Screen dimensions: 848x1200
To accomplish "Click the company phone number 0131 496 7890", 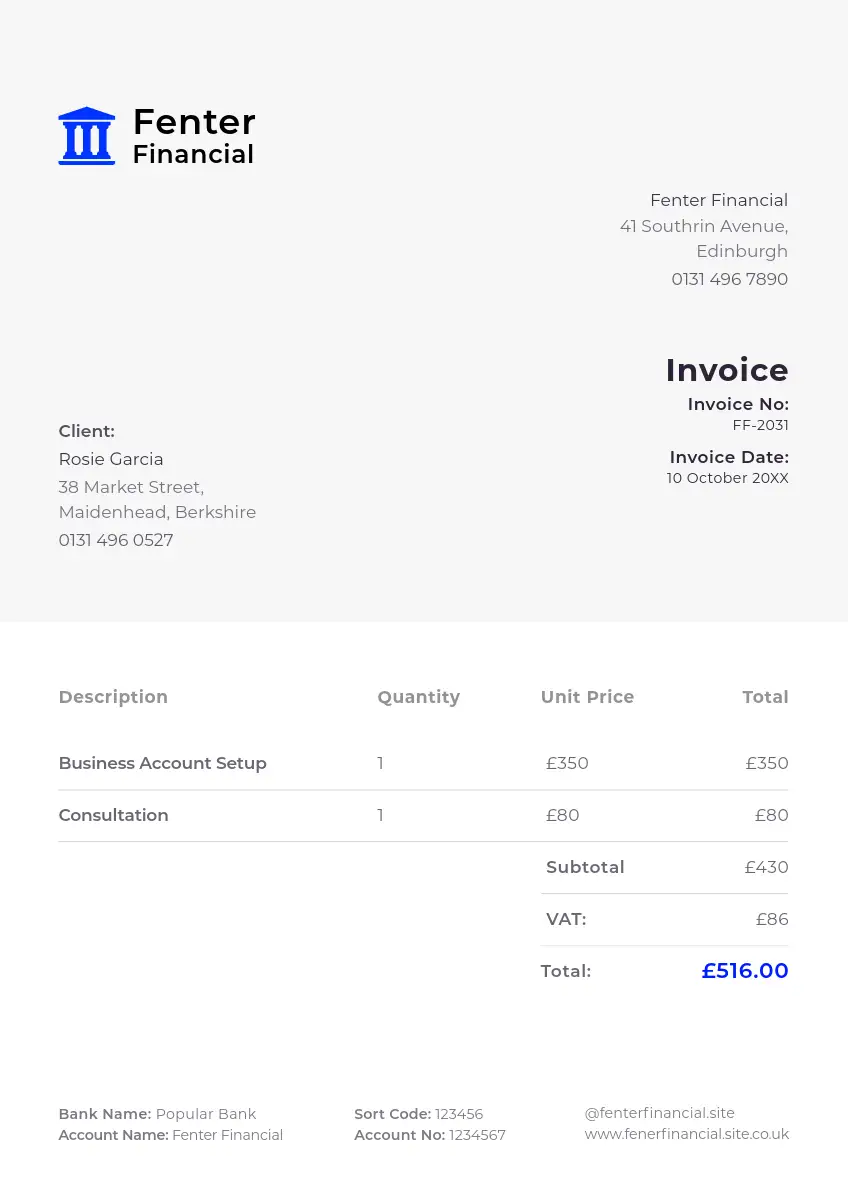I will coord(729,279).
